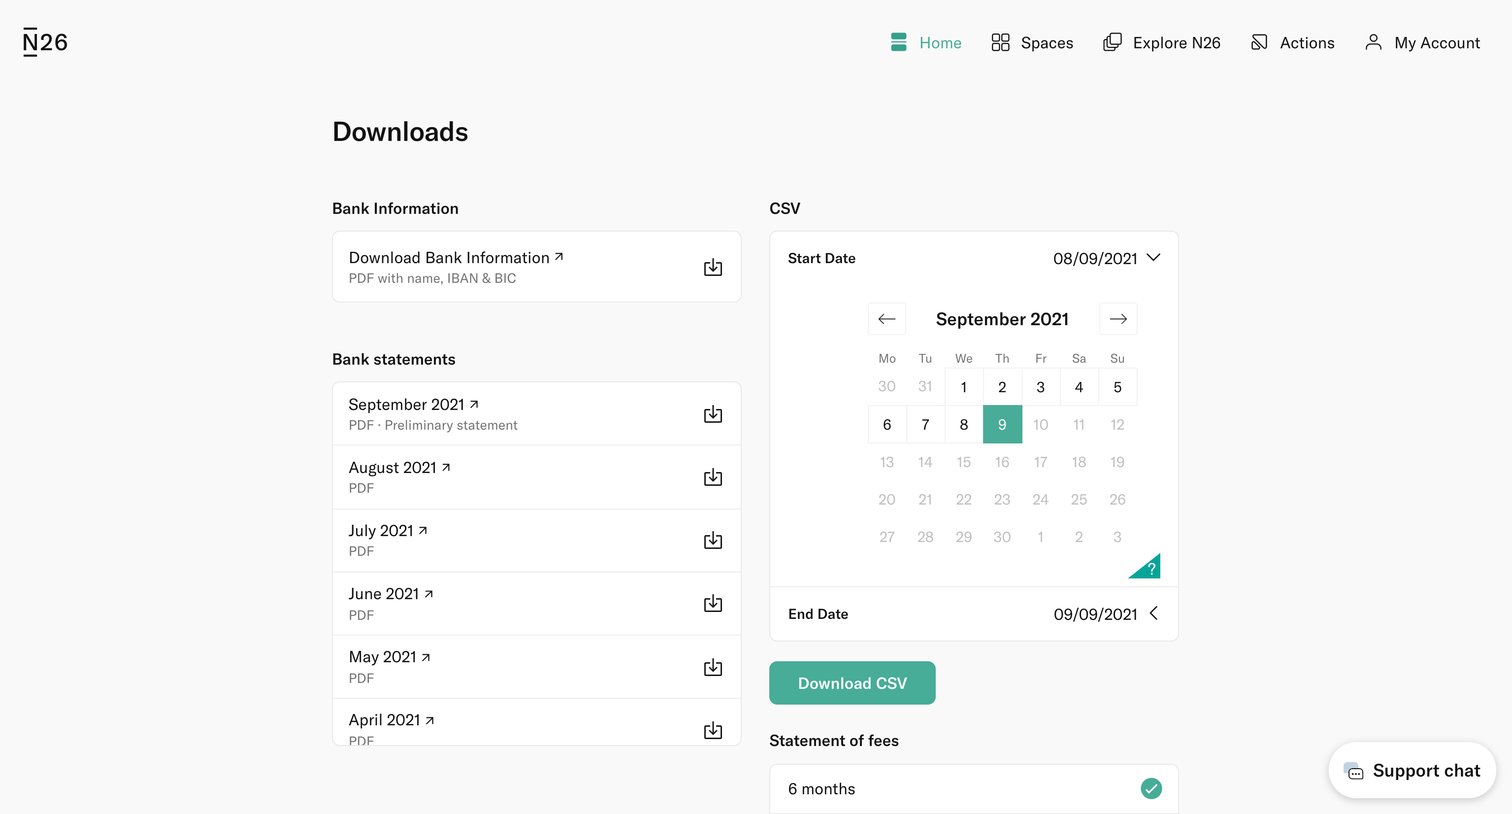Click the September 2021 calendar month title
1512x814 pixels.
(x=1002, y=319)
